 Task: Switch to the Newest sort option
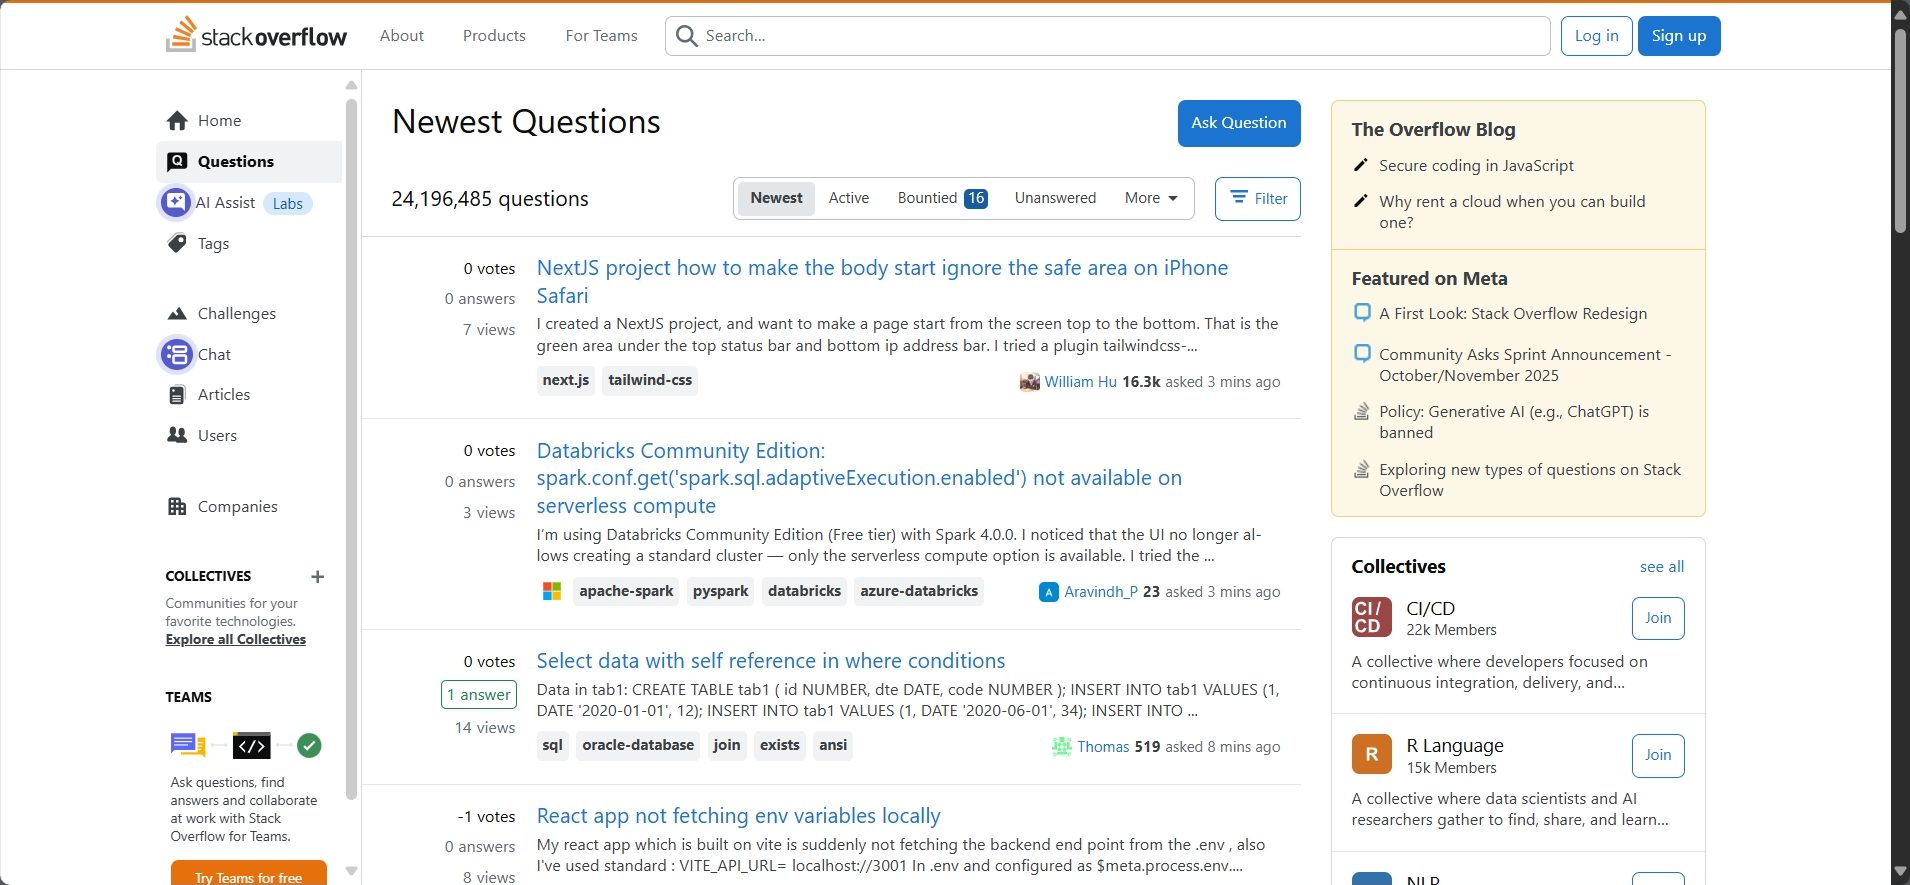click(x=776, y=198)
